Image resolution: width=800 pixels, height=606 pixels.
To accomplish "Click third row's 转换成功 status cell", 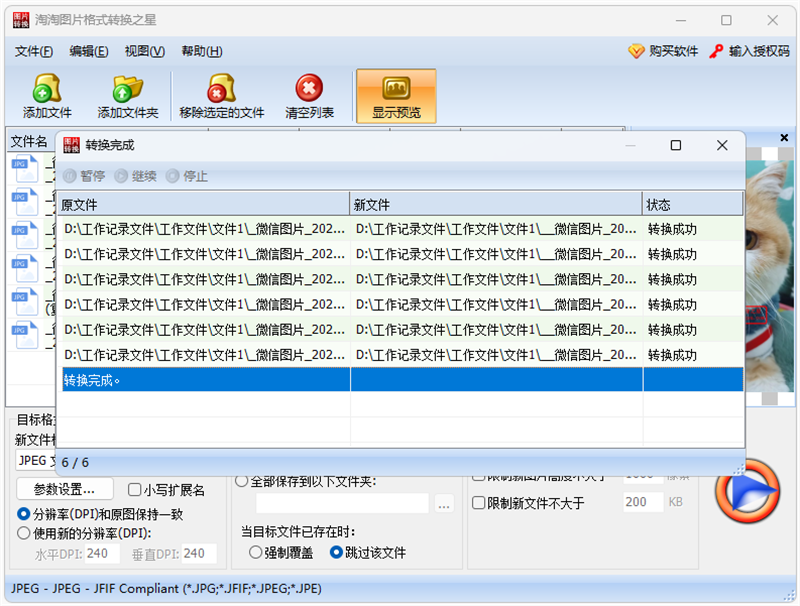I will (693, 280).
